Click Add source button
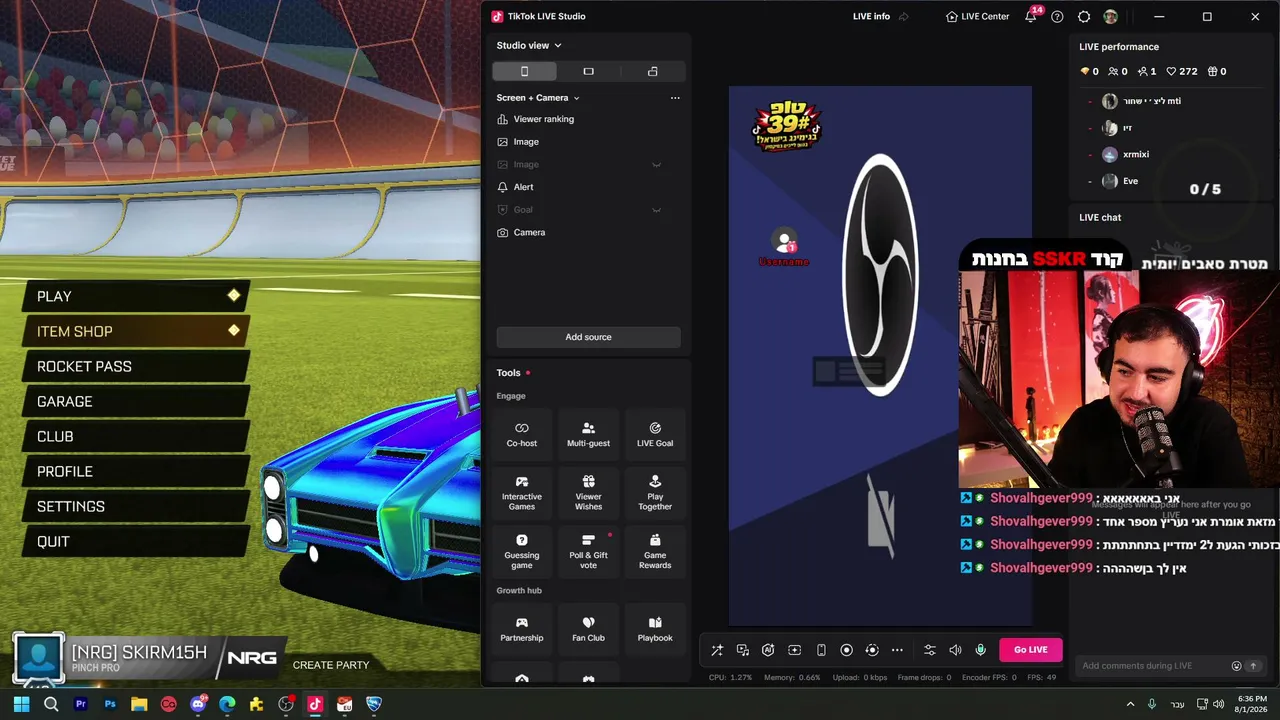 click(588, 337)
